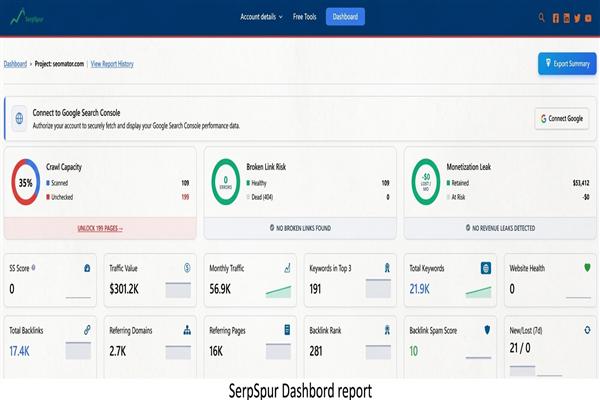Image resolution: width=600 pixels, height=400 pixels.
Task: Click the Keywords in Top 3 value 191
Action: 315,289
